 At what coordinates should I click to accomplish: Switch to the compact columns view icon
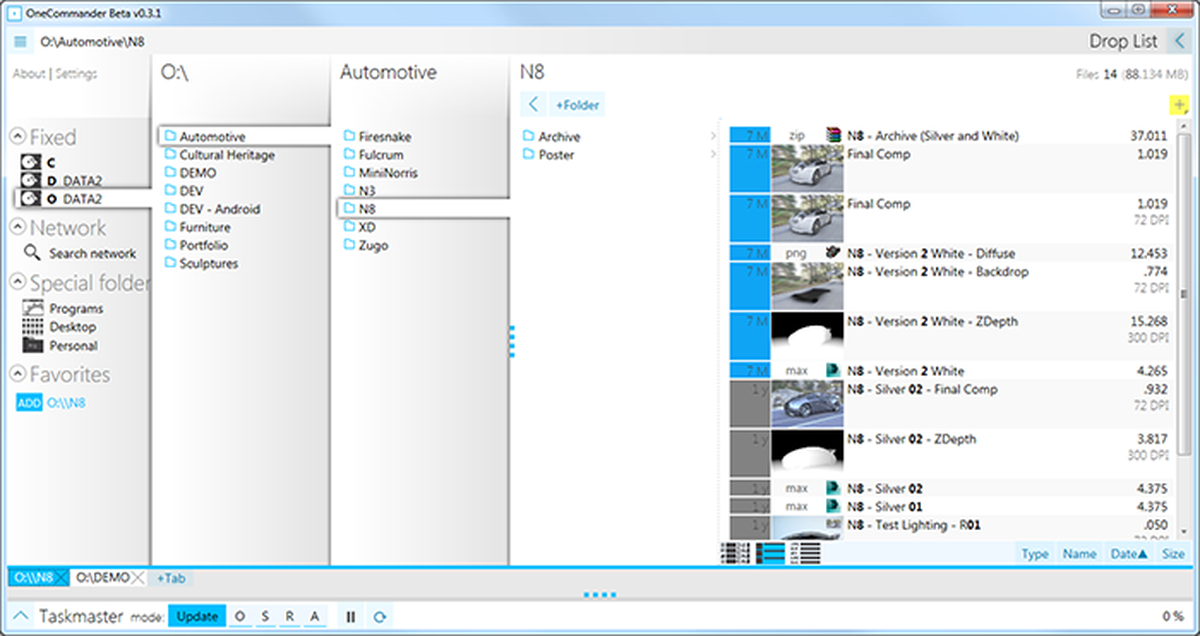pyautogui.click(x=736, y=552)
